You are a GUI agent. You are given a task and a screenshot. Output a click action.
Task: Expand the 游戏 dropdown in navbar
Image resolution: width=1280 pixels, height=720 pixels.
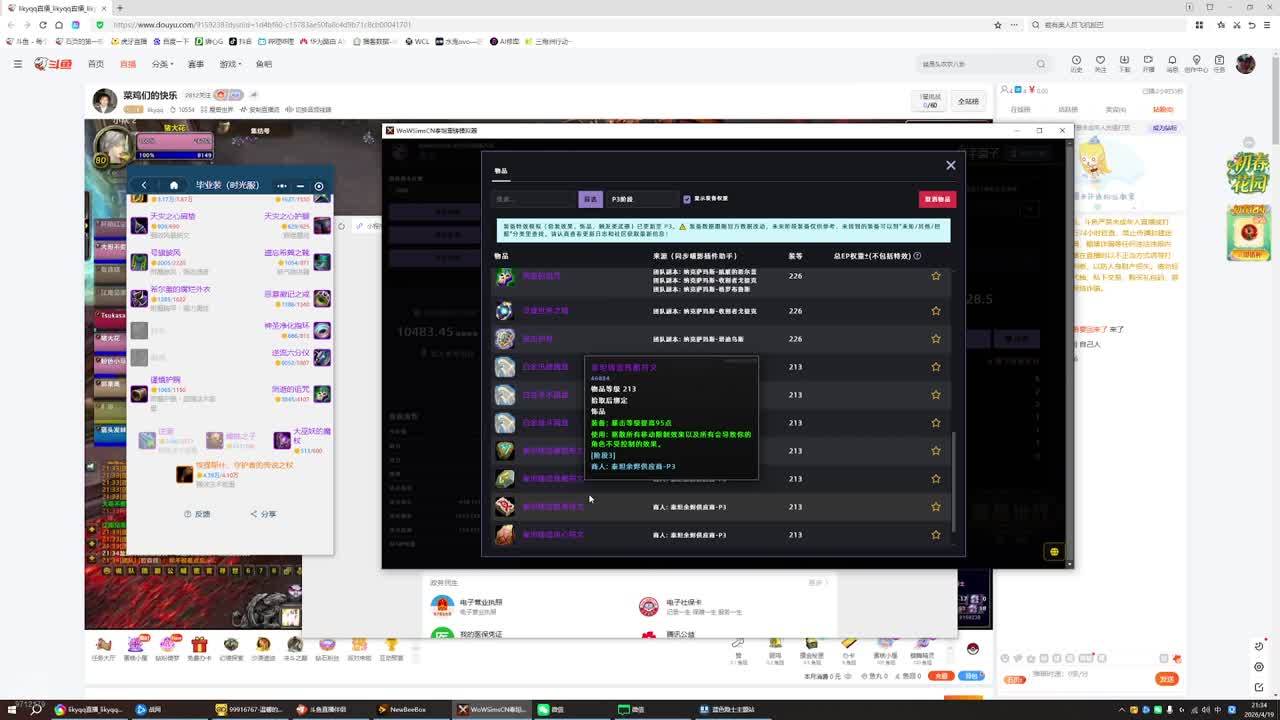(x=230, y=64)
